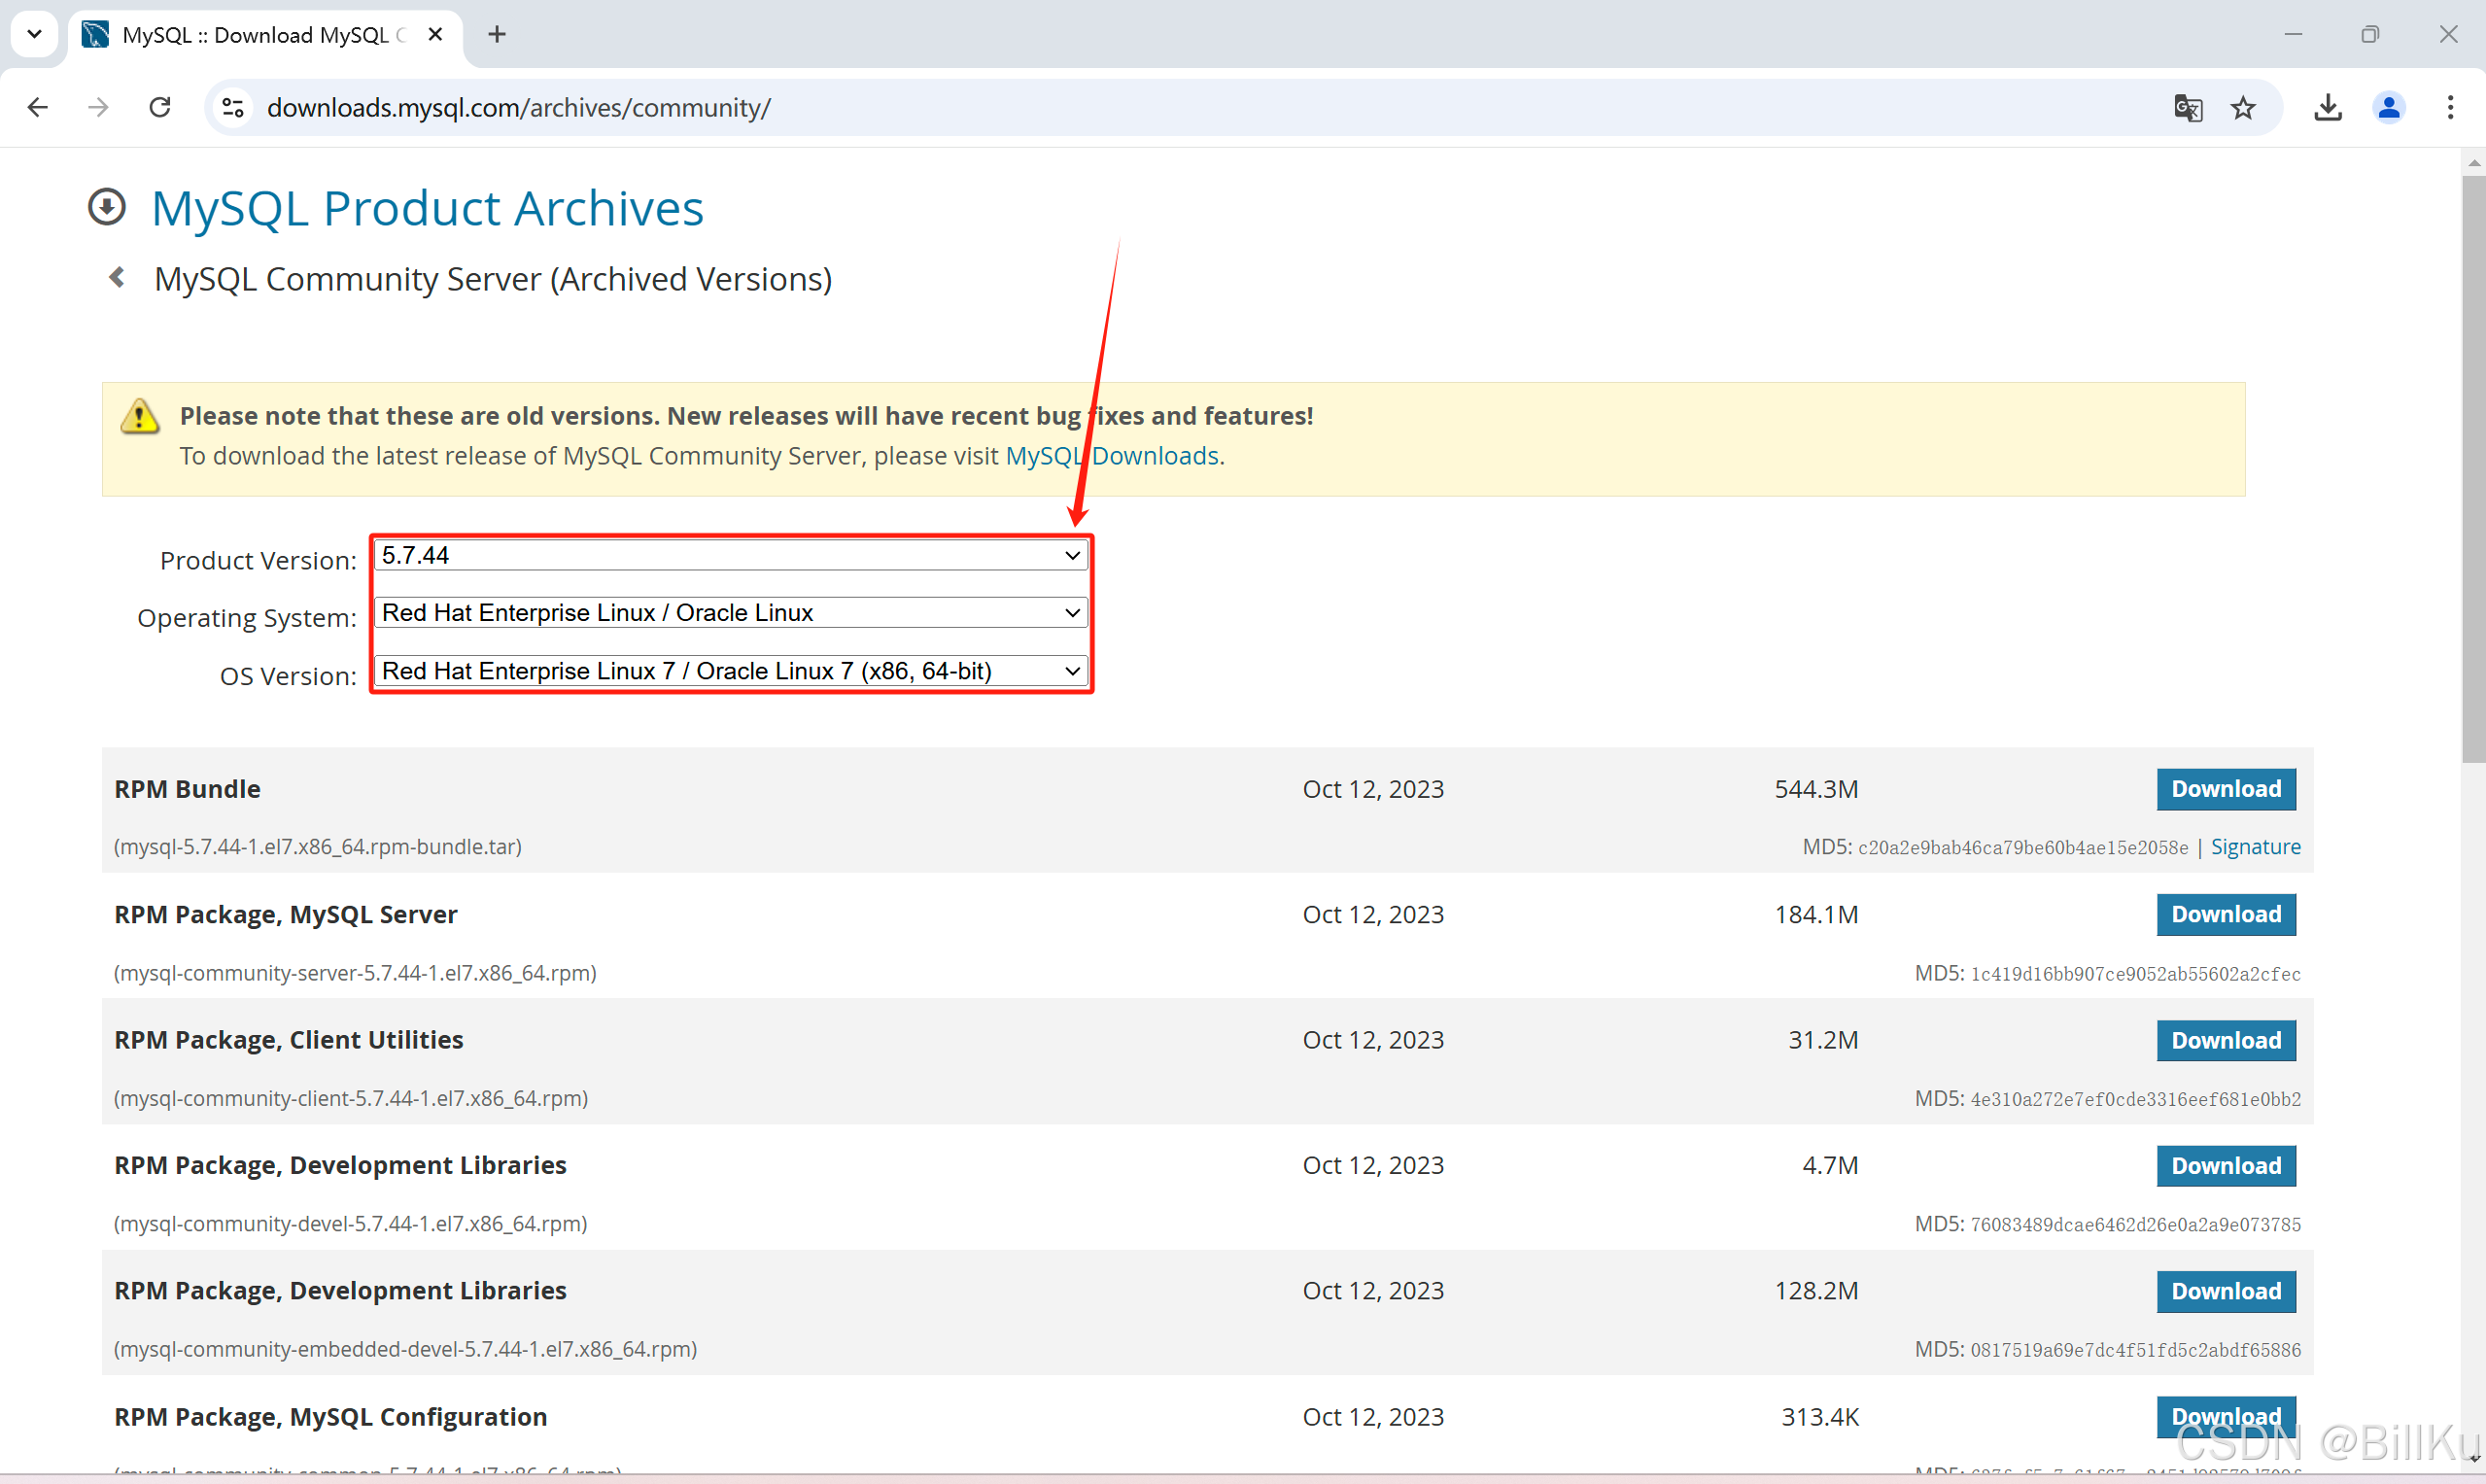Viewport: 2486px width, 1484px height.
Task: Click the RPM Package, MySQL Configuration title
Action: [331, 1417]
